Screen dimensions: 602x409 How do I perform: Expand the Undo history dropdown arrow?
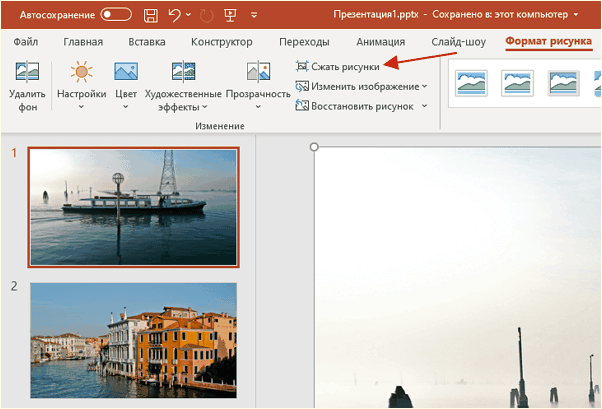tap(189, 15)
